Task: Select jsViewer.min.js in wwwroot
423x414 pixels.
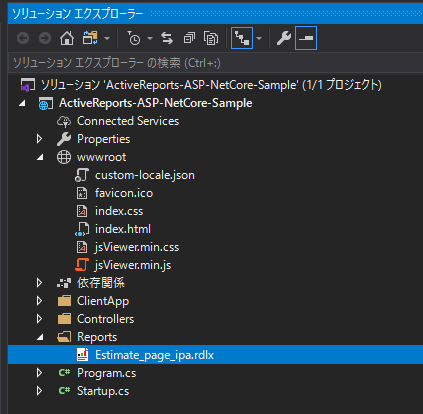Action: point(133,265)
